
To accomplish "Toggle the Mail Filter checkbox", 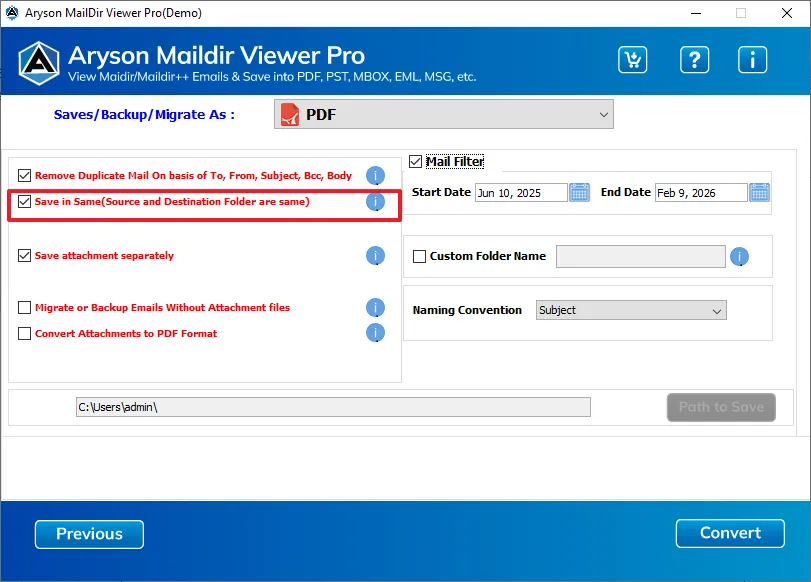I will pos(415,162).
